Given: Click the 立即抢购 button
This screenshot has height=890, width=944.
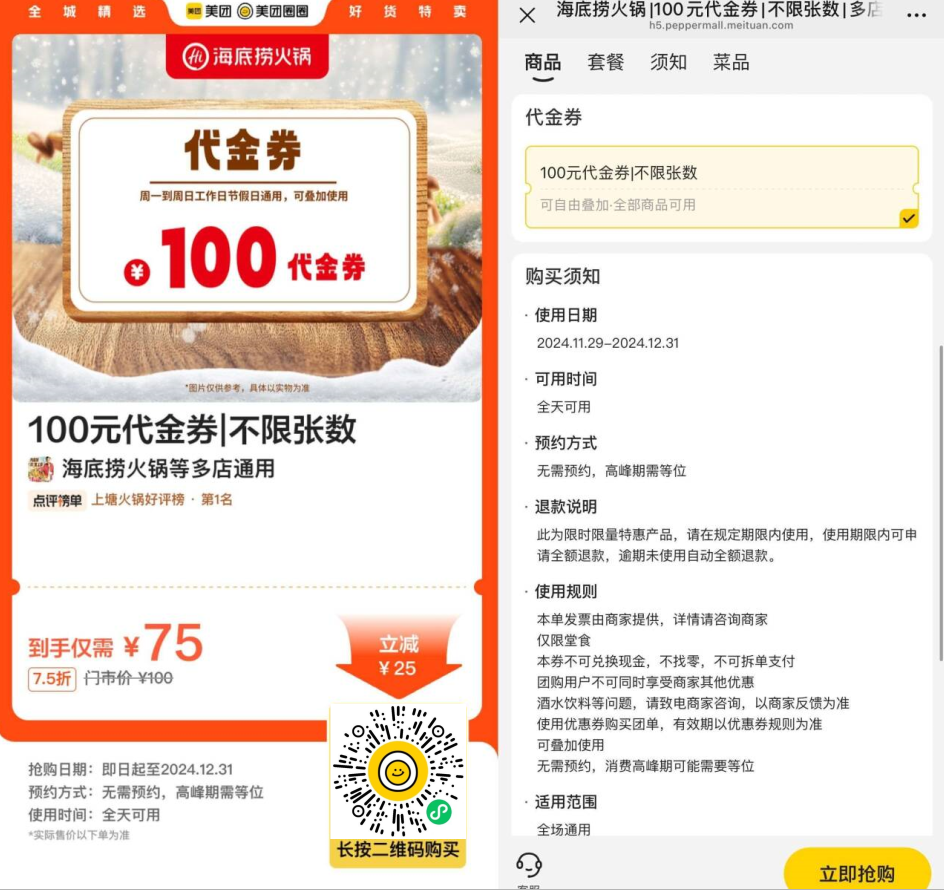Looking at the screenshot, I should click(857, 870).
